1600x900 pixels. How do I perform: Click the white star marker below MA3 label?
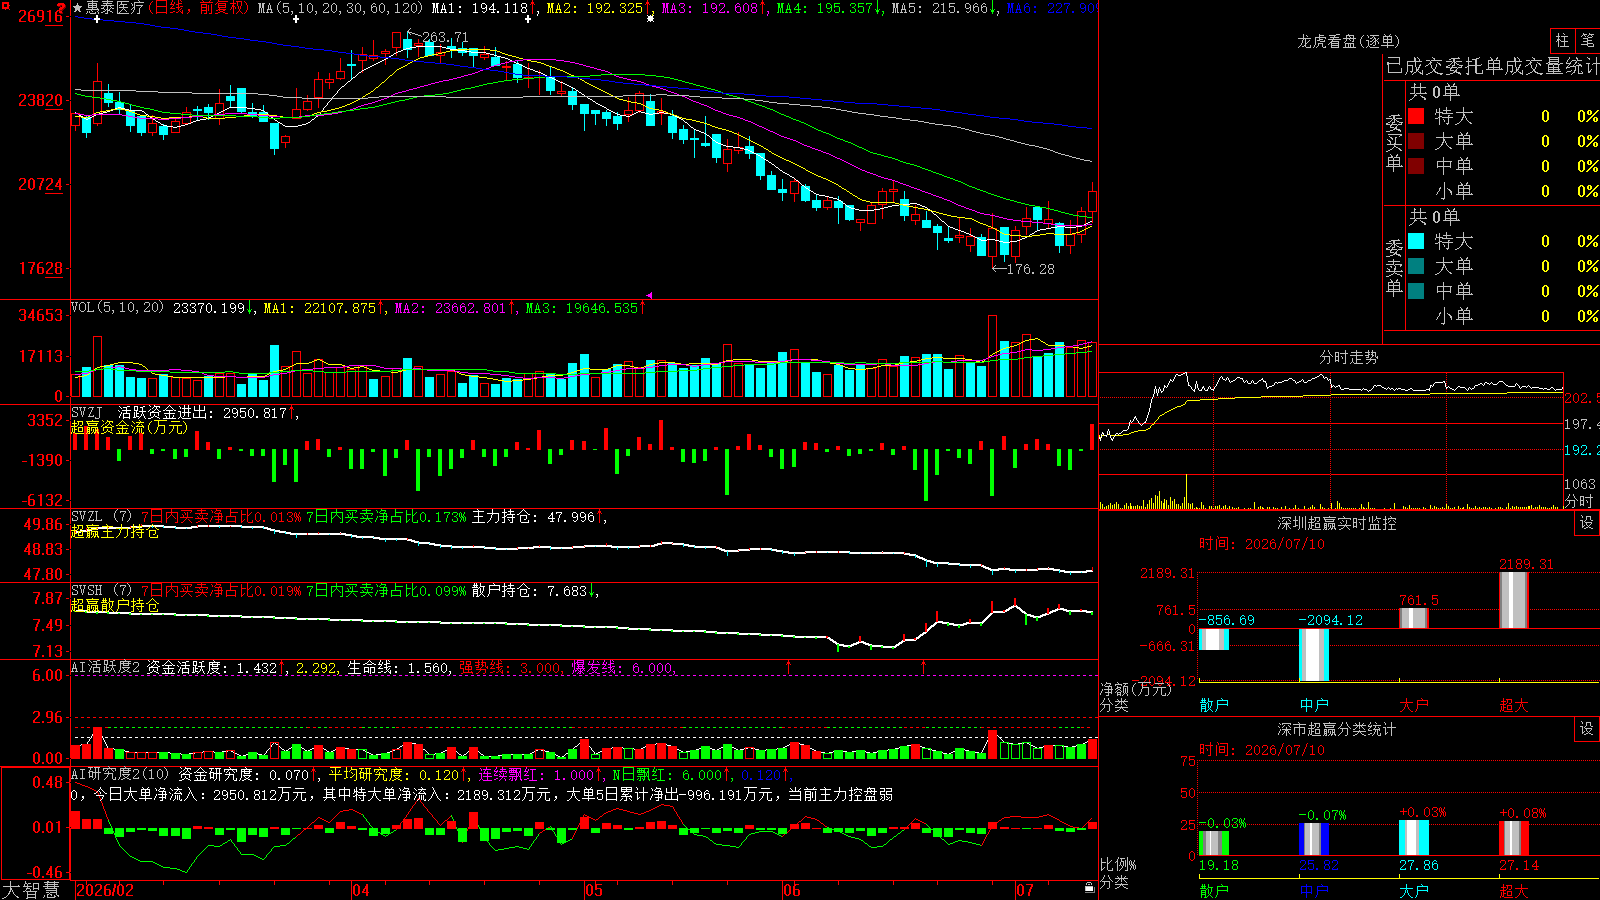pyautogui.click(x=650, y=19)
